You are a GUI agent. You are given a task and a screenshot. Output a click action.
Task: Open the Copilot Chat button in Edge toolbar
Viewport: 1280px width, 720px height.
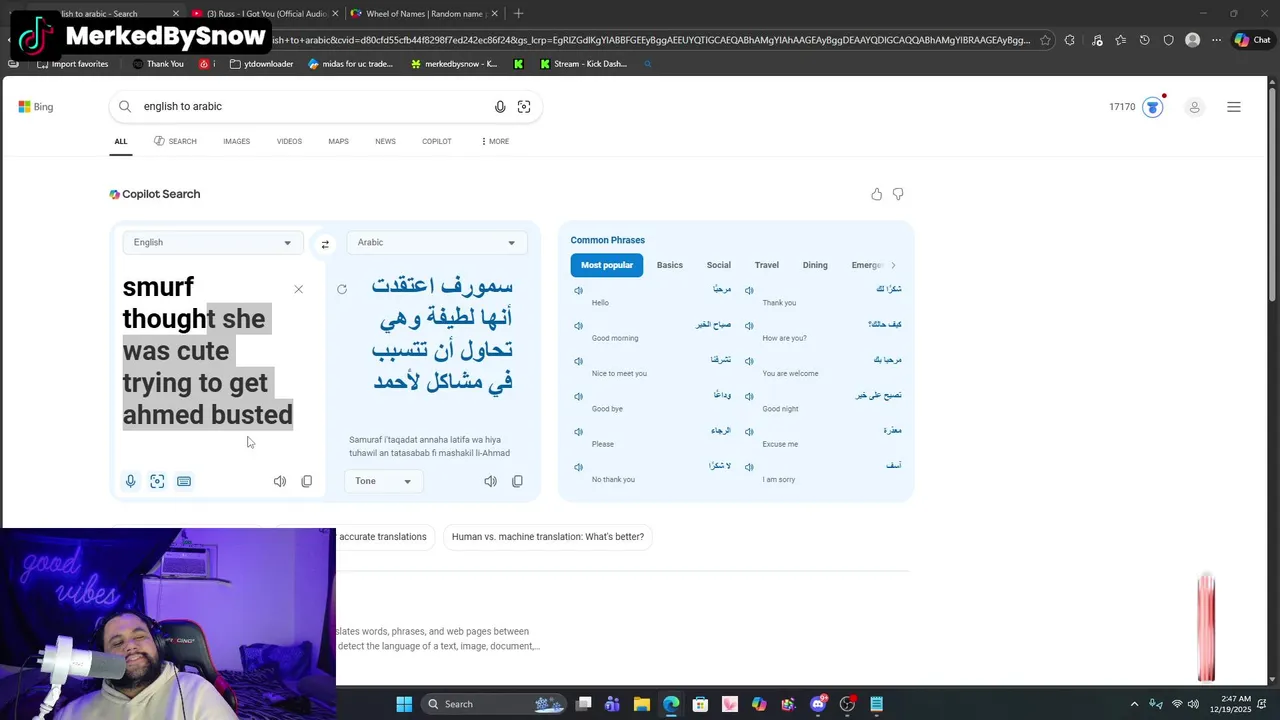coord(1252,40)
